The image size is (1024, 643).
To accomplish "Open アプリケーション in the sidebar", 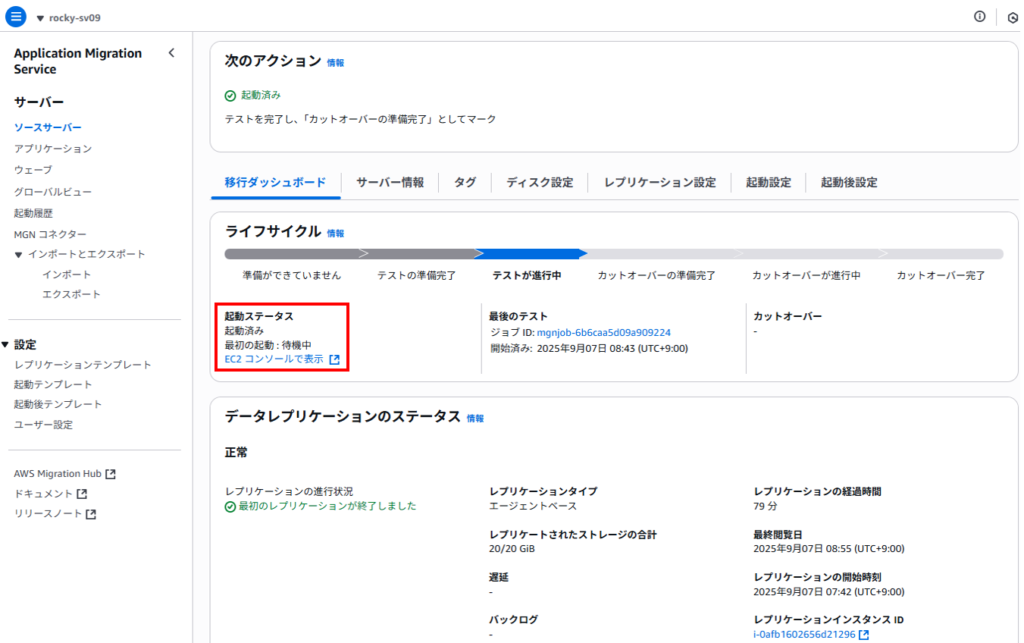I will point(53,149).
